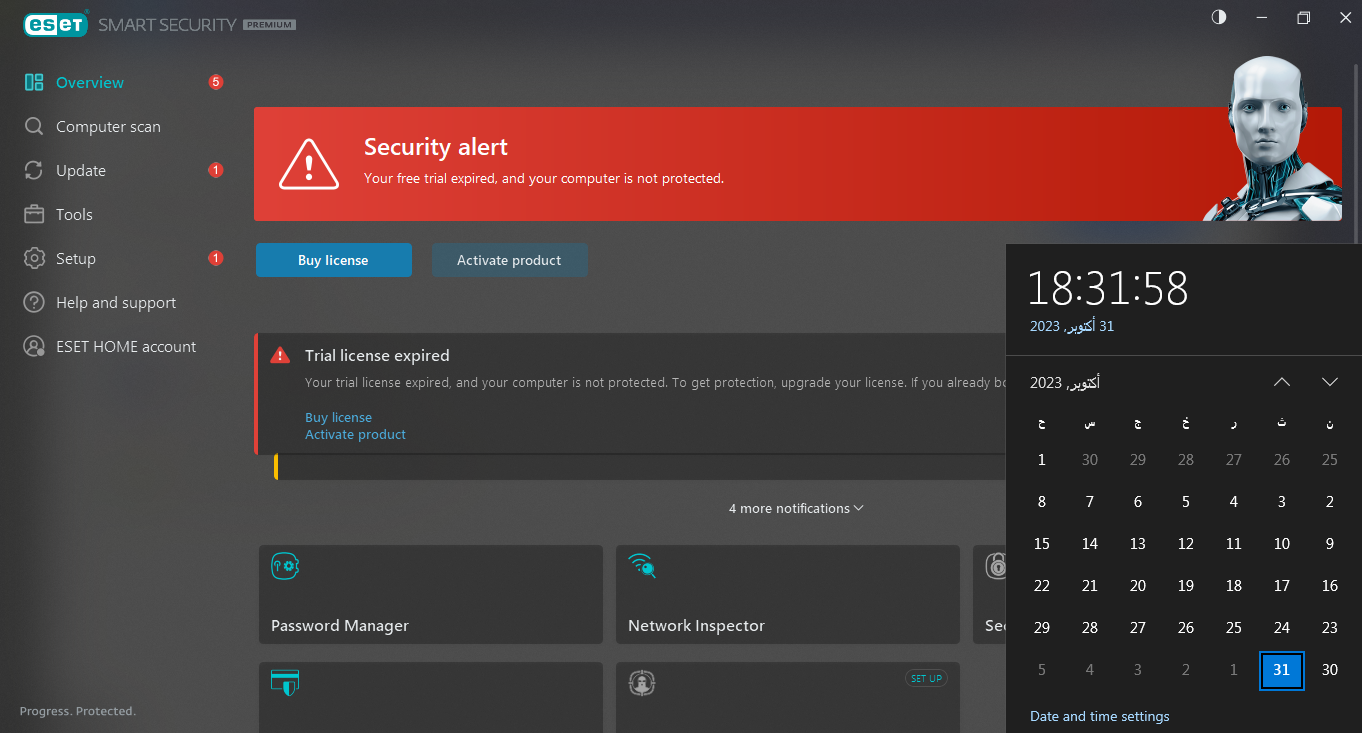This screenshot has height=733, width=1362.
Task: Open ESET HOME account
Action: 126,347
